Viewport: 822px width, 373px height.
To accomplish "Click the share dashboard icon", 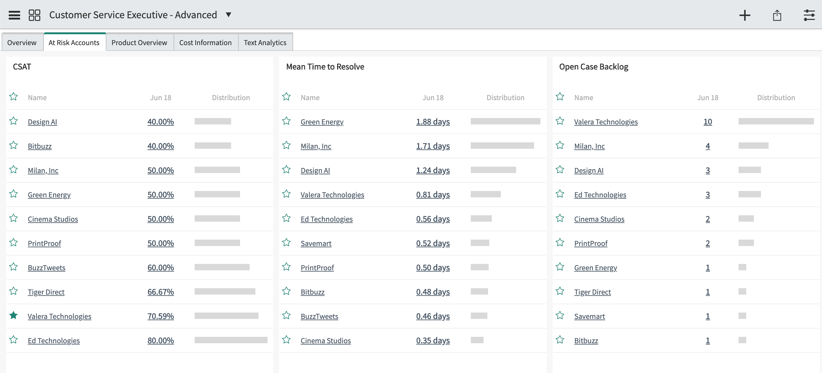I will click(x=777, y=15).
